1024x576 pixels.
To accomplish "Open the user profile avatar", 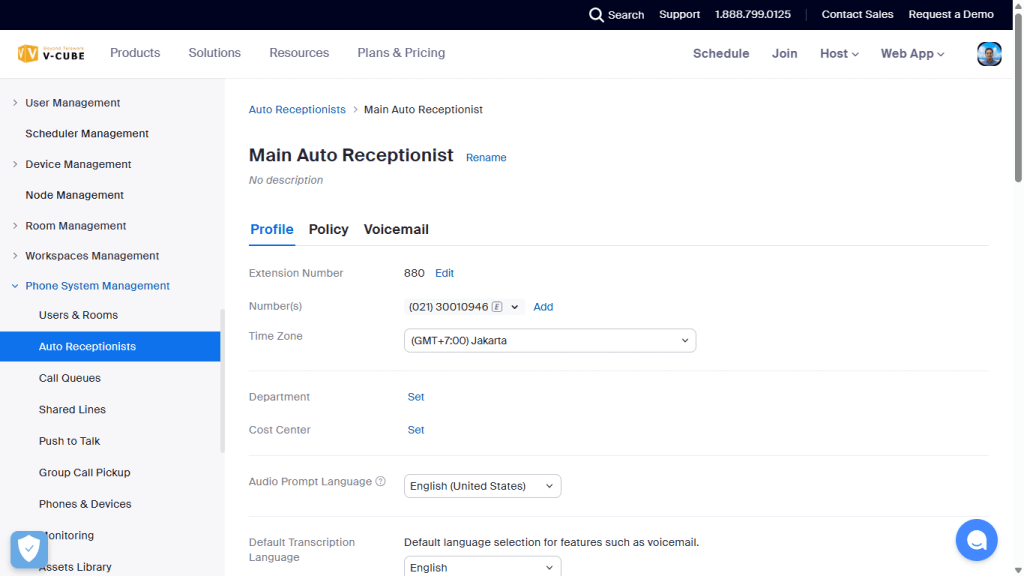I will pos(989,54).
